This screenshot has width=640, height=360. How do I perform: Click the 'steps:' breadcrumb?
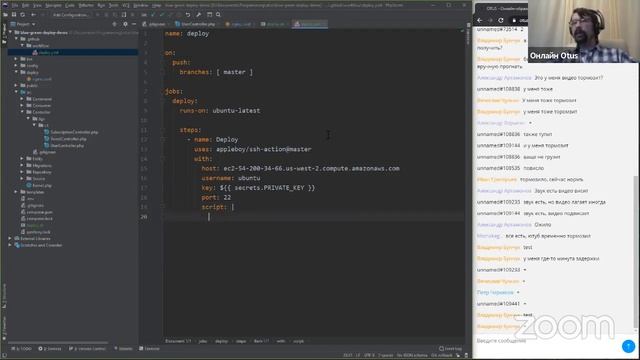click(x=241, y=341)
